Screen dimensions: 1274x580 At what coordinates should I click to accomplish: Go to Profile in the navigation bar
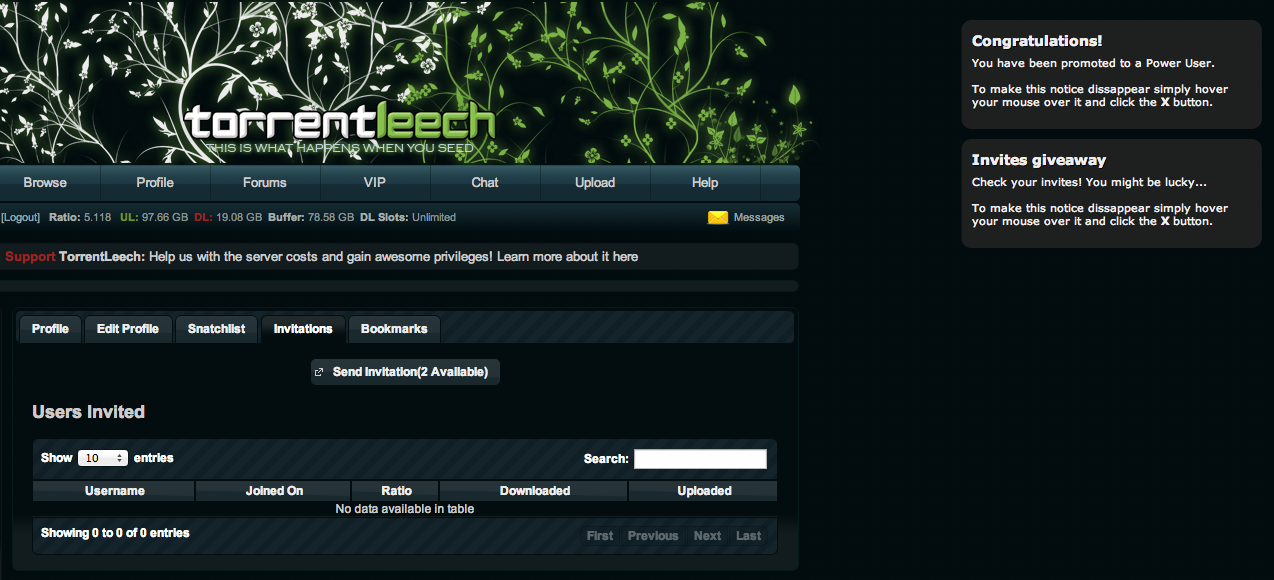pyautogui.click(x=155, y=183)
